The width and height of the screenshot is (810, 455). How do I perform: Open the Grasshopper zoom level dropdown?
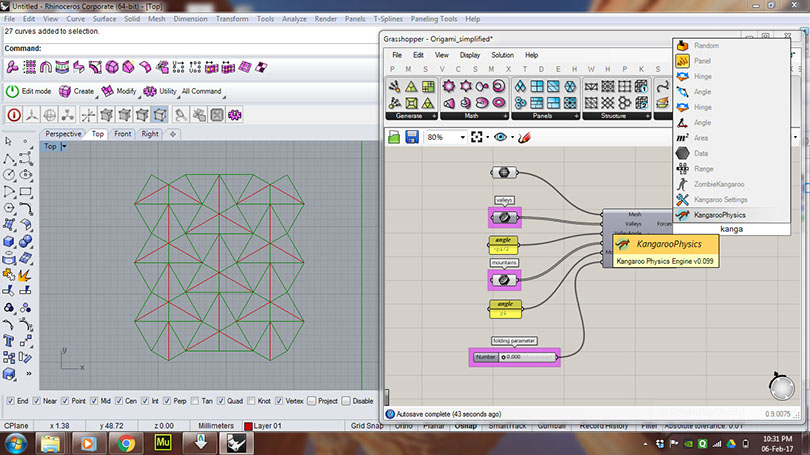coord(462,137)
